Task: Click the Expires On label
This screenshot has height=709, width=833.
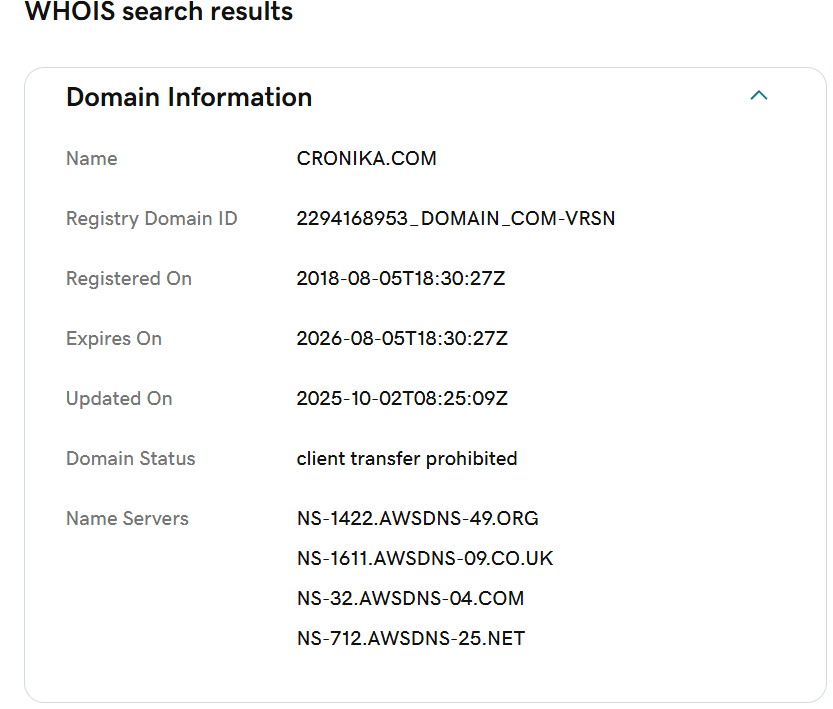Action: (x=113, y=338)
